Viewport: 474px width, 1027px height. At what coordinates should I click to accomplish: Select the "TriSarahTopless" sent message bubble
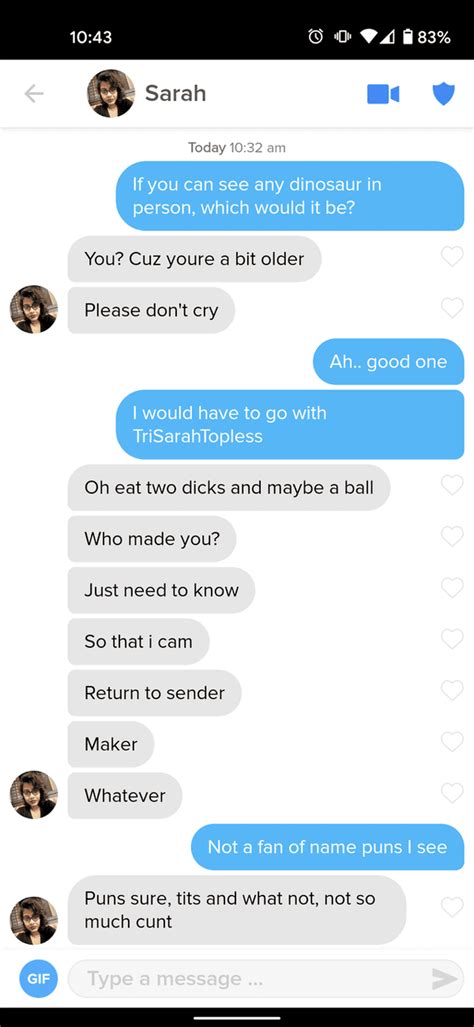click(290, 424)
